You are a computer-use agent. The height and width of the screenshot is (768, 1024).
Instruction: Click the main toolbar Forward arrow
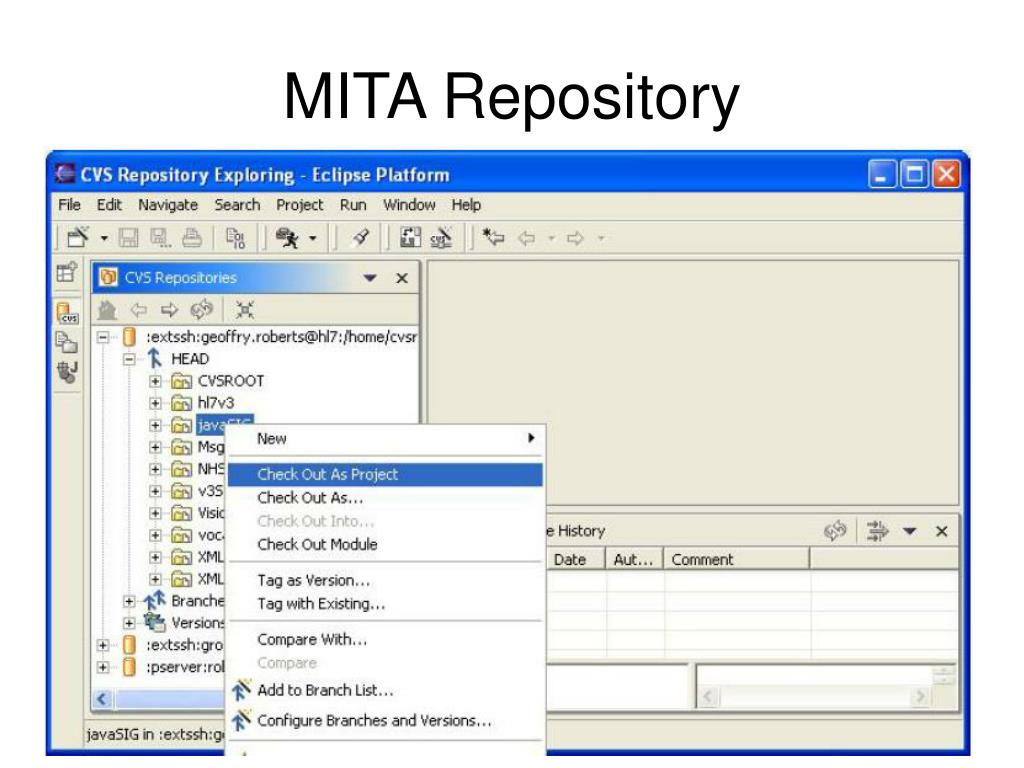575,238
